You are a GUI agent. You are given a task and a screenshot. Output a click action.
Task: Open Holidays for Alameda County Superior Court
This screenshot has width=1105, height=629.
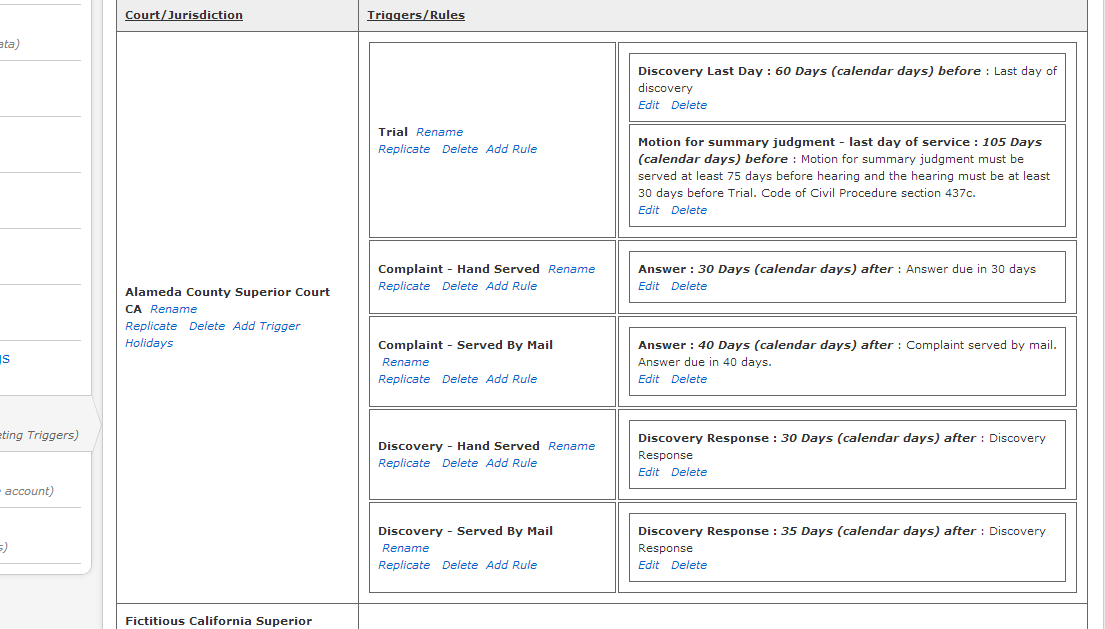[149, 343]
